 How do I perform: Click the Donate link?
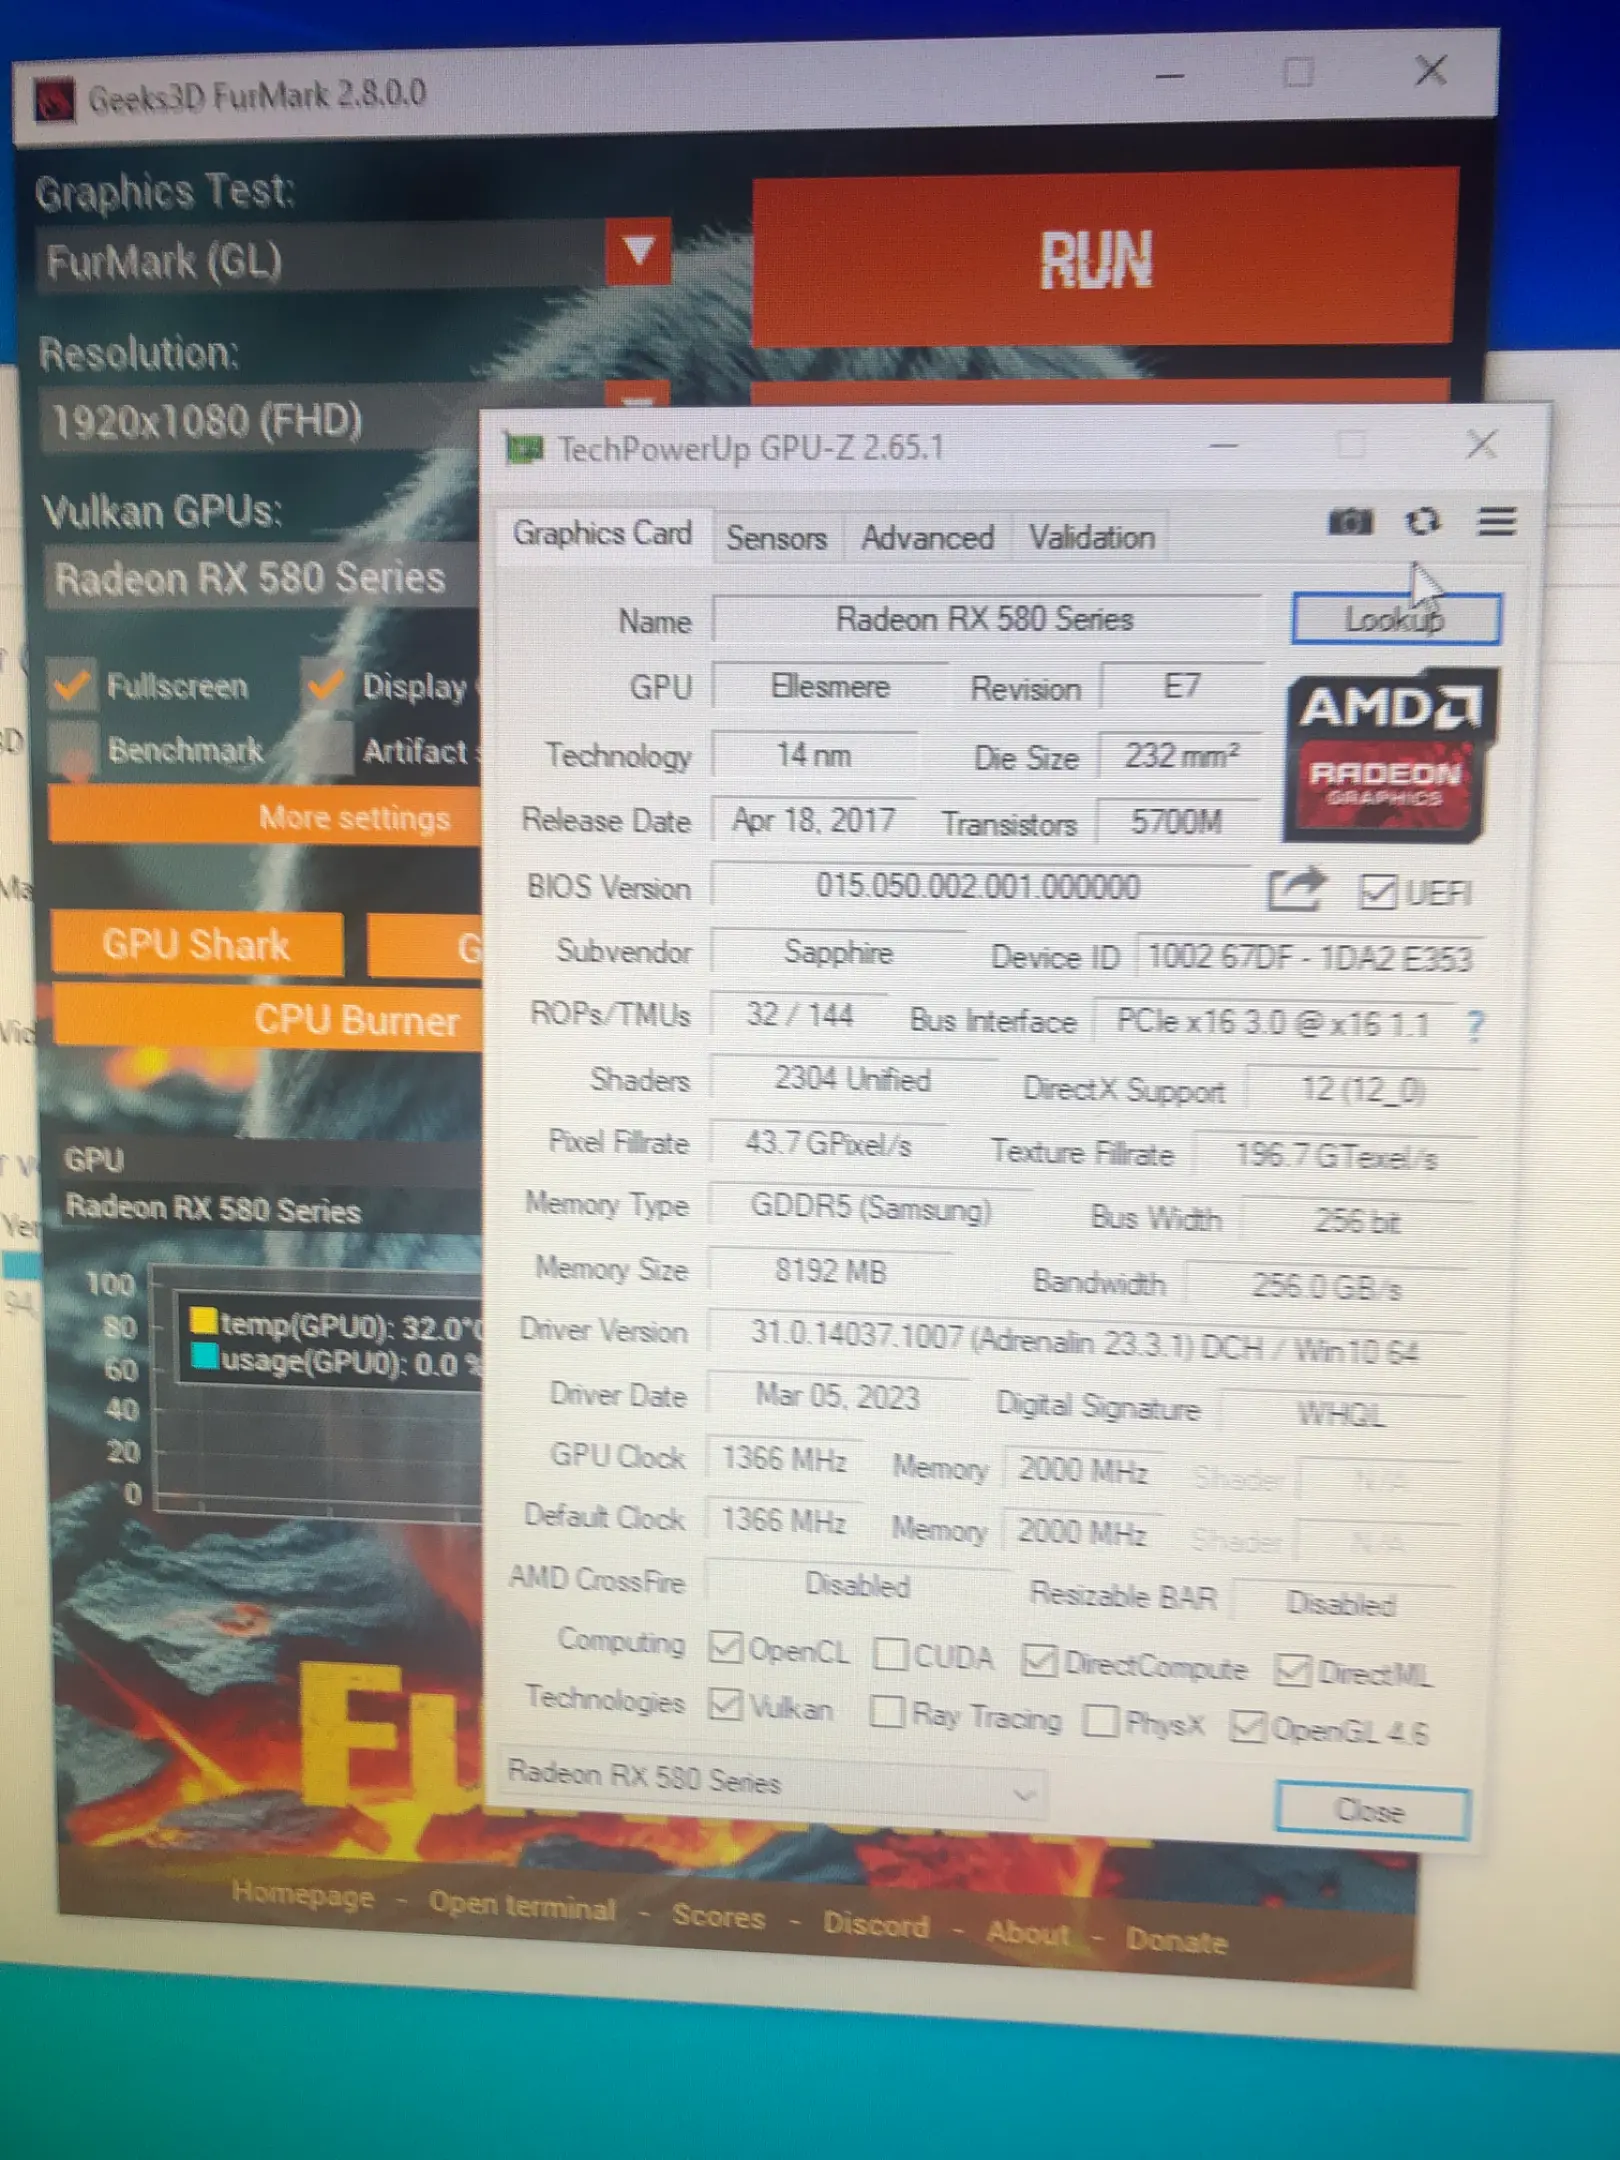[x=1176, y=1940]
